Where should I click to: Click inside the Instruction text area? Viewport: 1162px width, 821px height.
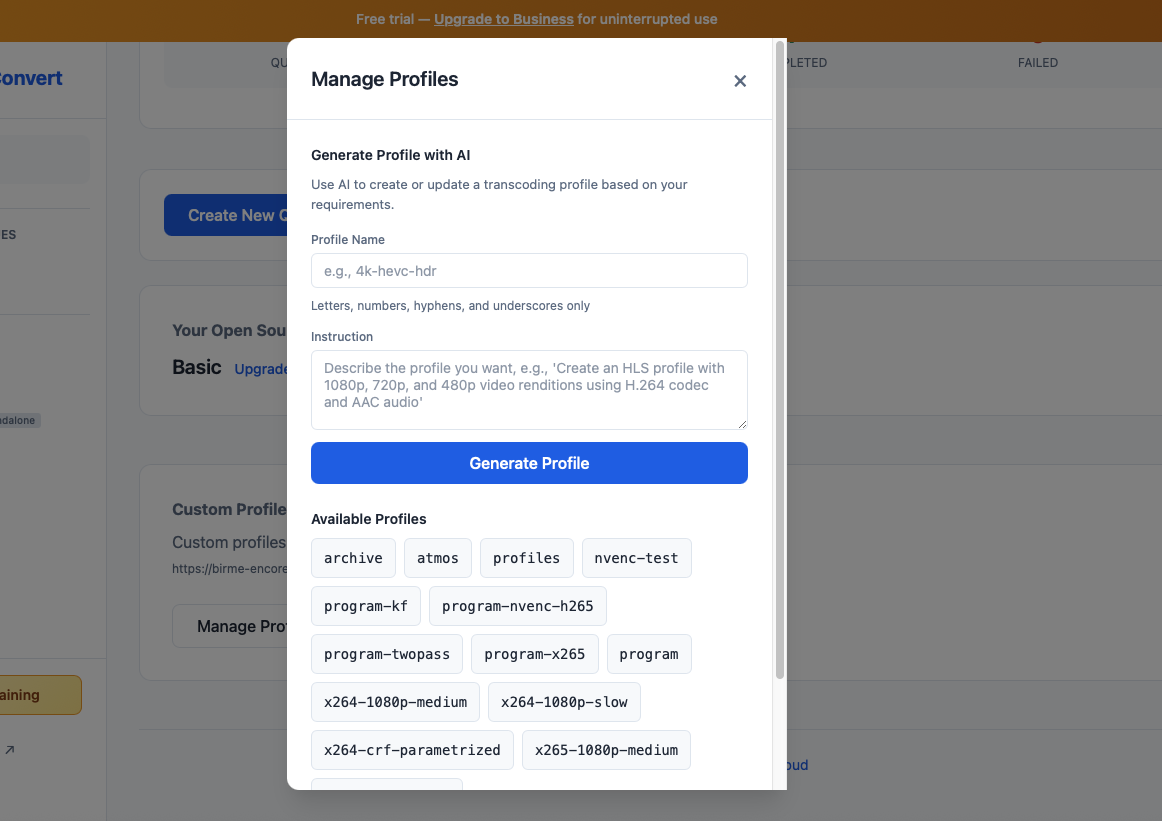pyautogui.click(x=529, y=390)
